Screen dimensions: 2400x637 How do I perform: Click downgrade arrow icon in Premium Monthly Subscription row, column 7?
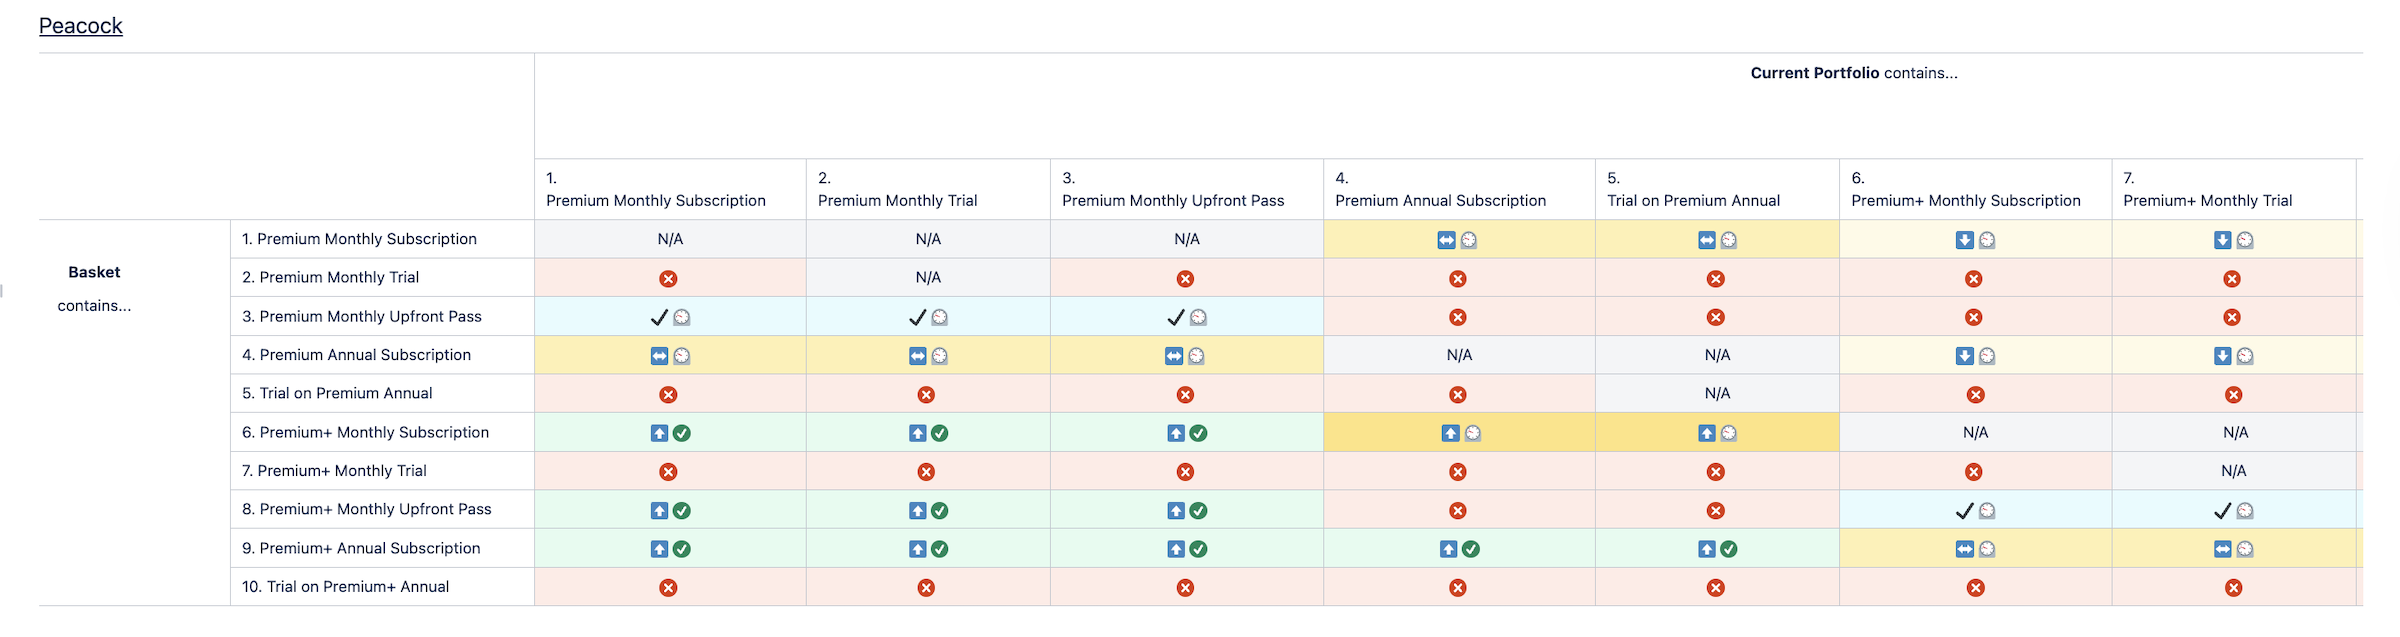(2223, 240)
